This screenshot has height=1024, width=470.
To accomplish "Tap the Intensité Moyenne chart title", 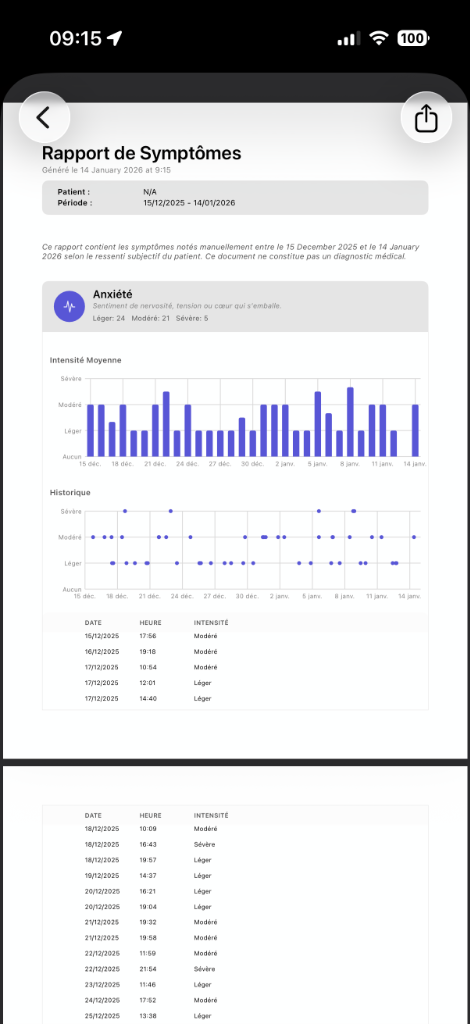I will point(86,360).
